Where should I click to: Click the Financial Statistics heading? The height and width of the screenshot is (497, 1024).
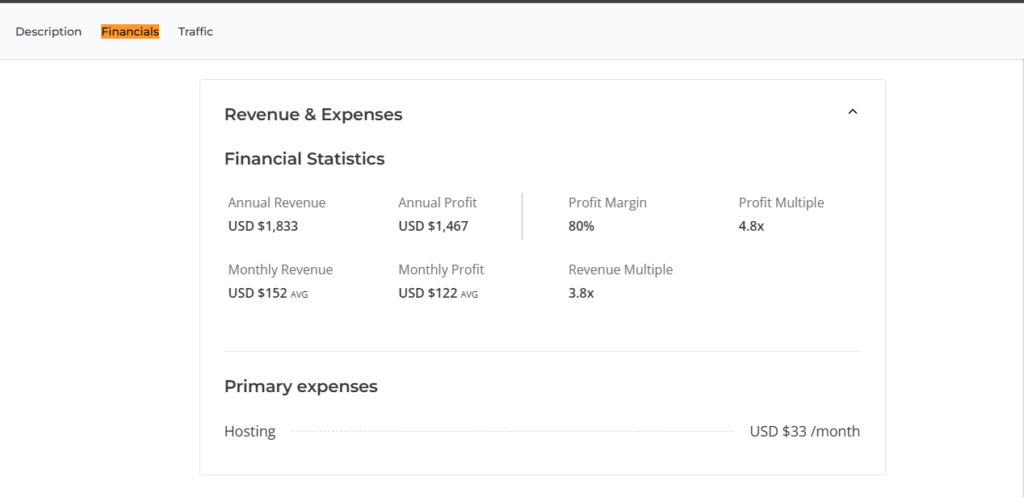pyautogui.click(x=304, y=159)
